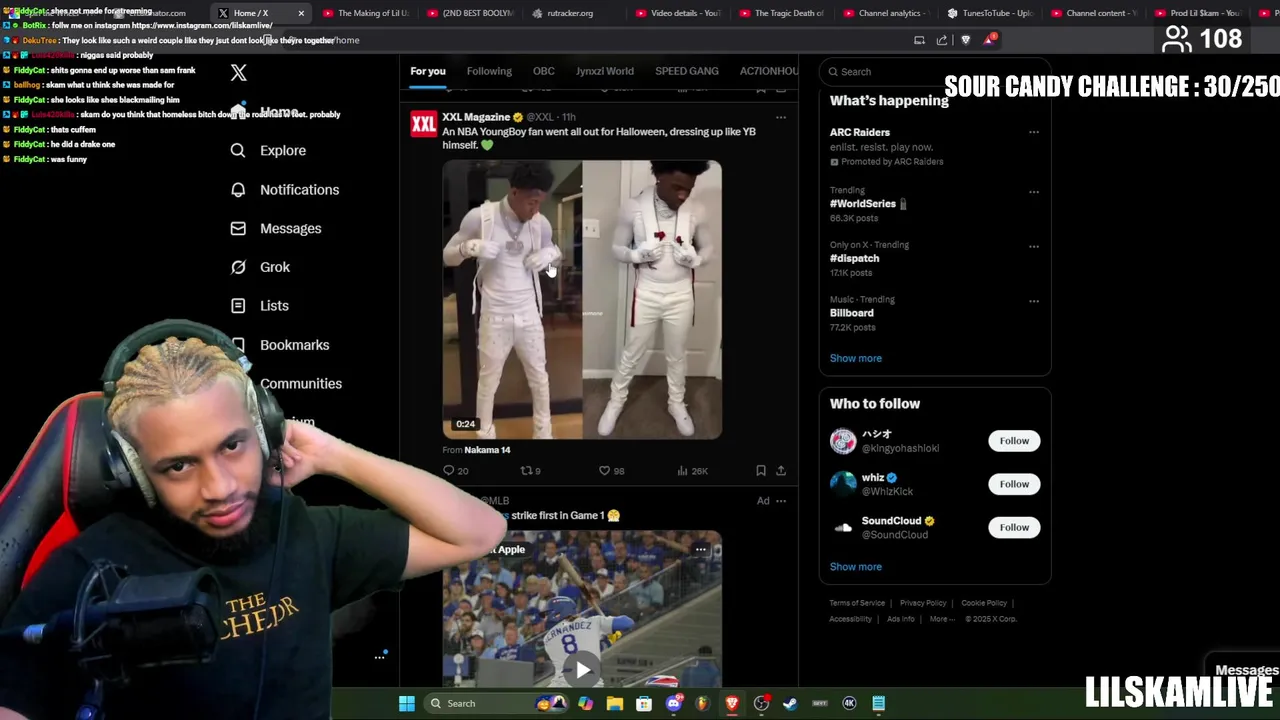Switch to the SPEED GANG tab
Image resolution: width=1280 pixels, height=720 pixels.
click(687, 71)
